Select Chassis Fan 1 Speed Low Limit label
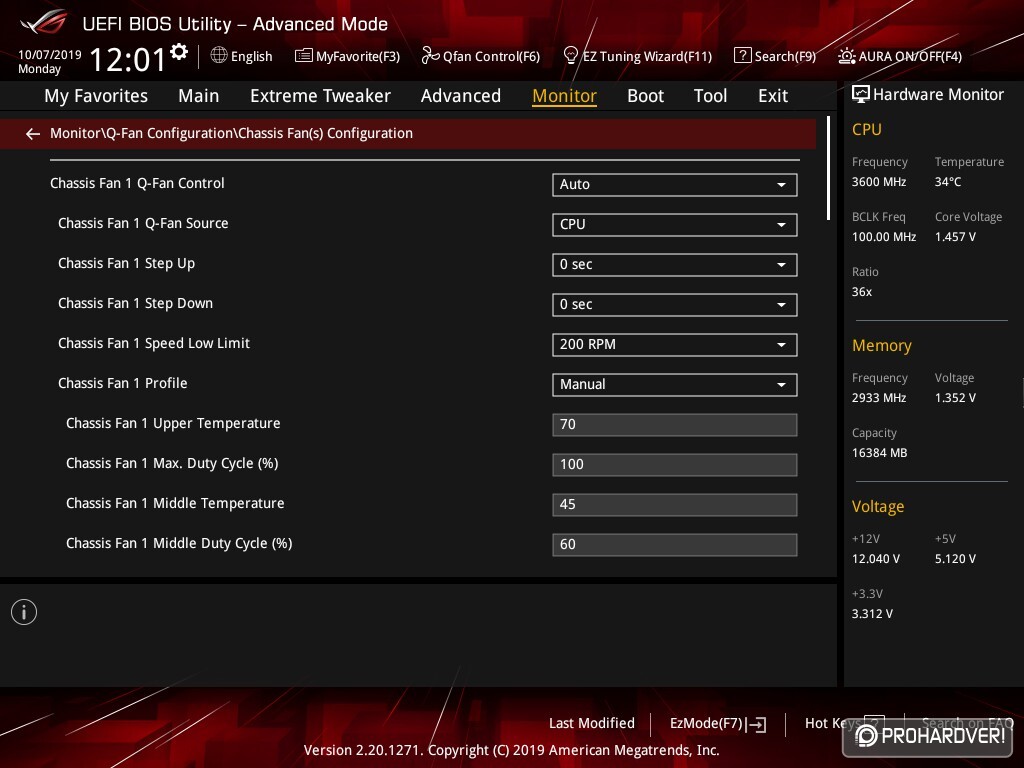The height and width of the screenshot is (768, 1024). (153, 344)
